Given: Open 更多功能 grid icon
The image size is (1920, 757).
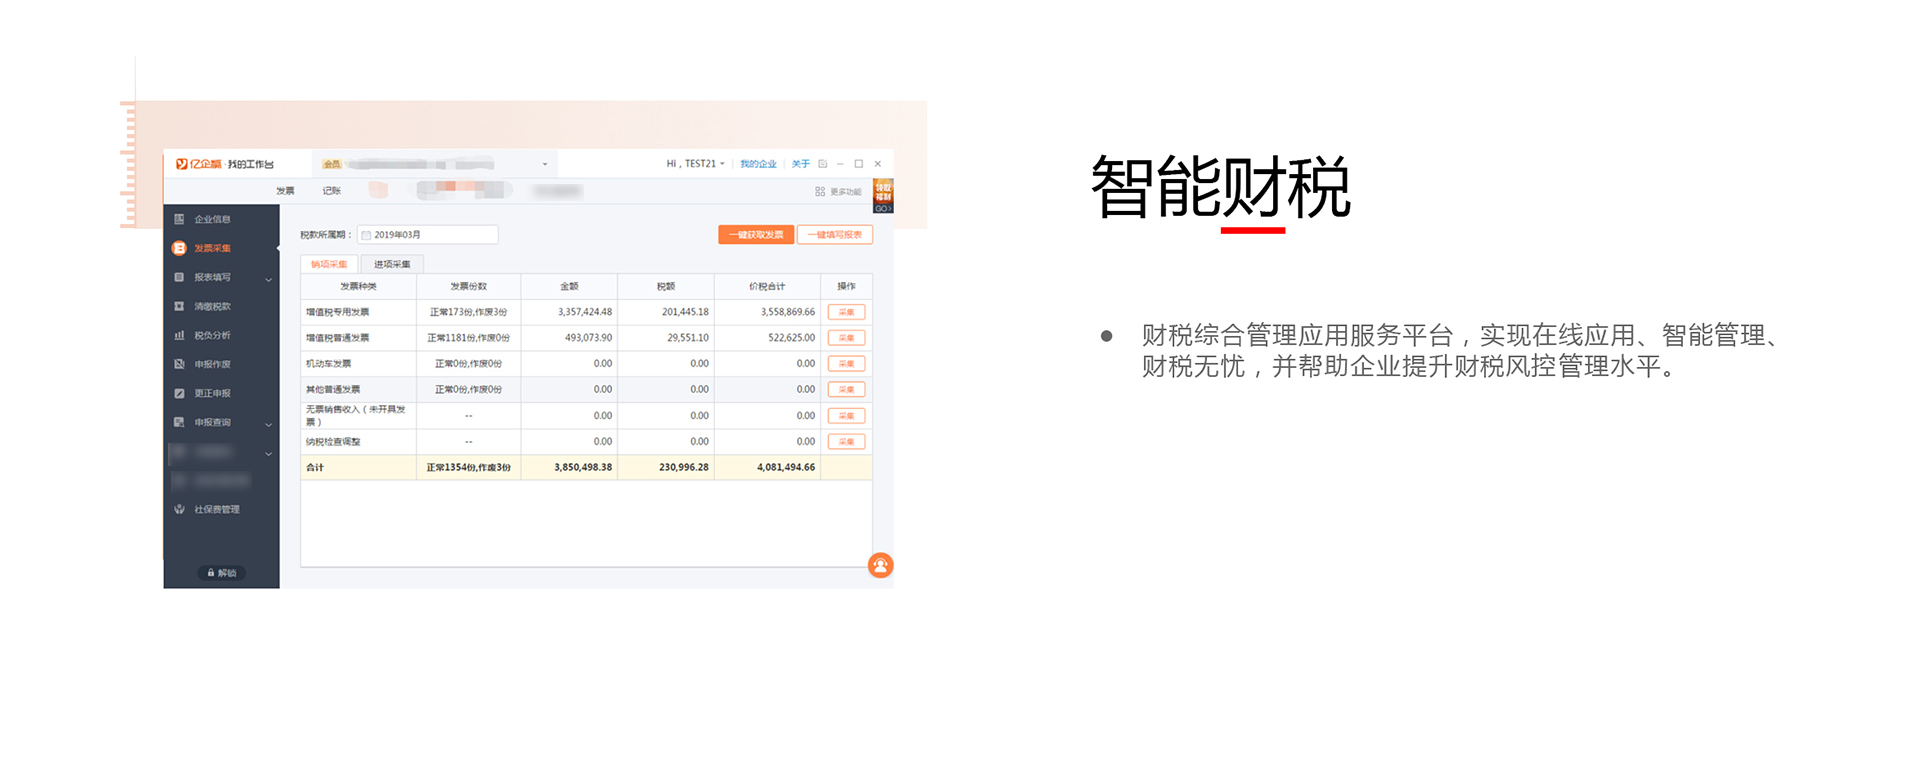Looking at the screenshot, I should 820,191.
